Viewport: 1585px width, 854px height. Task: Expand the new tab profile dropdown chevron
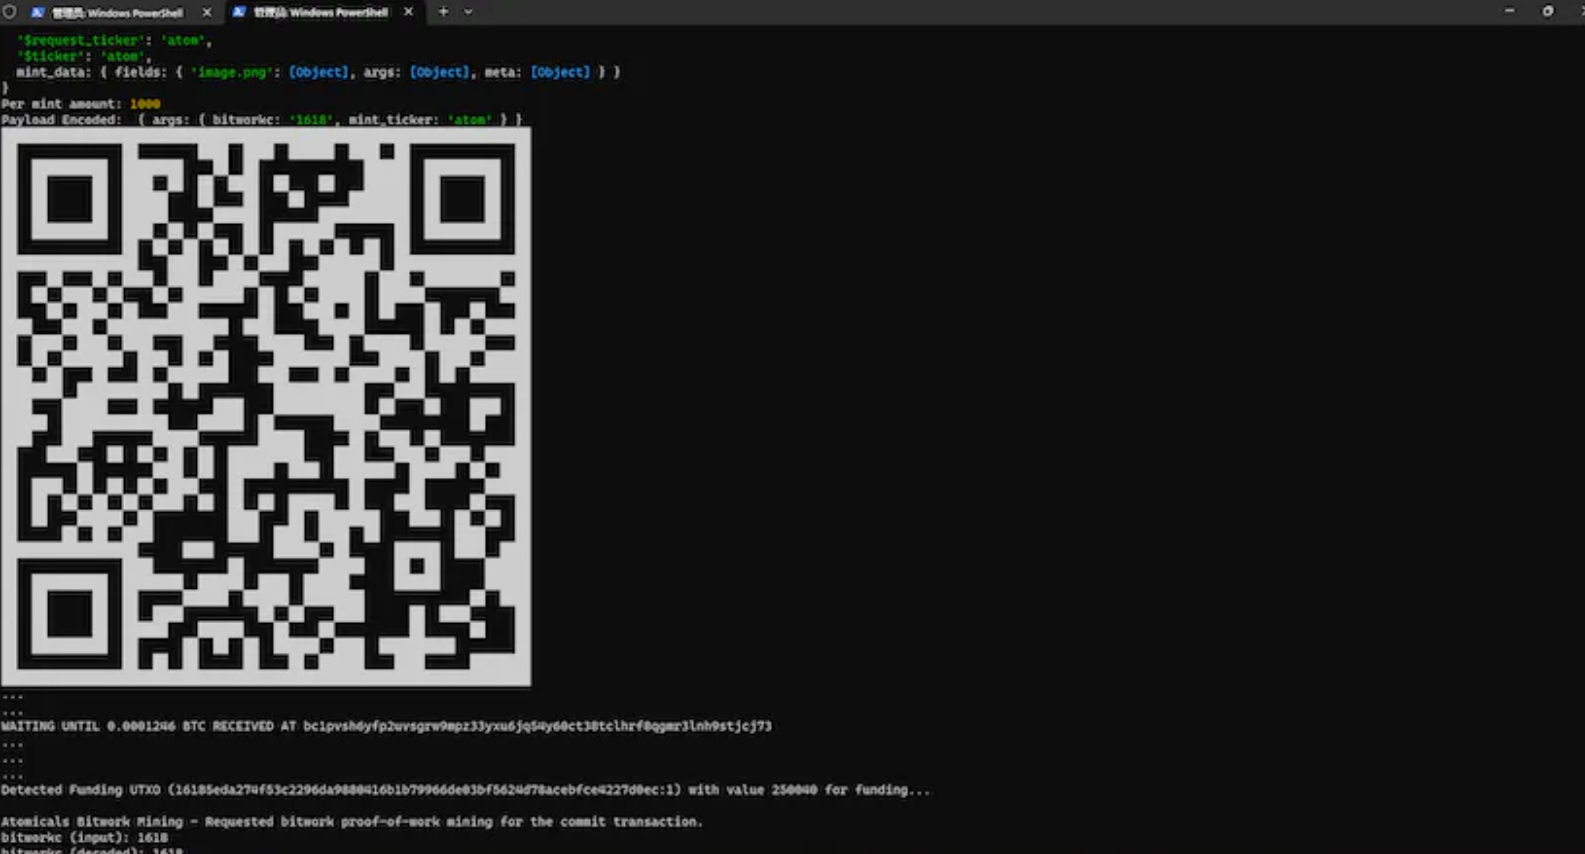[x=467, y=12]
